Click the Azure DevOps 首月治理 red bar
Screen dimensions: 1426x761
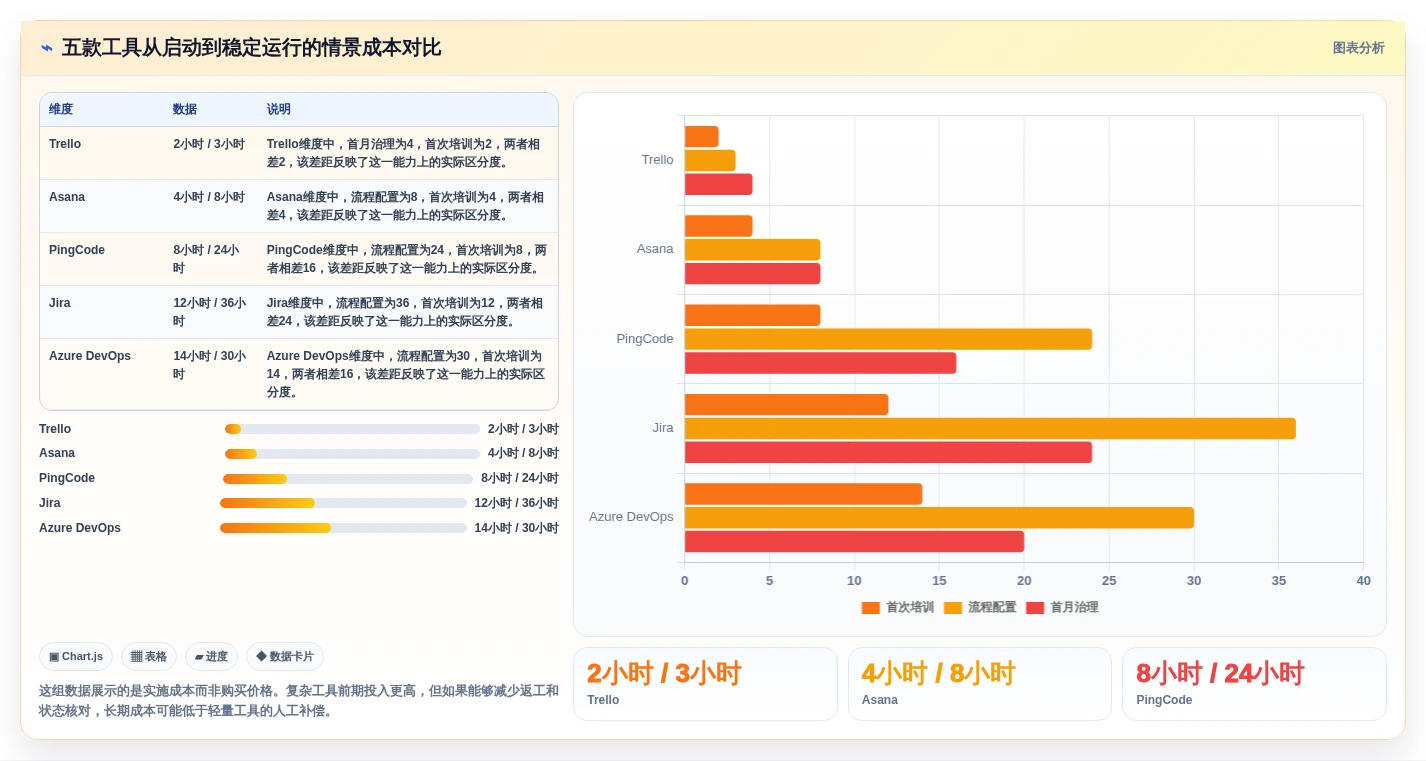(x=854, y=541)
